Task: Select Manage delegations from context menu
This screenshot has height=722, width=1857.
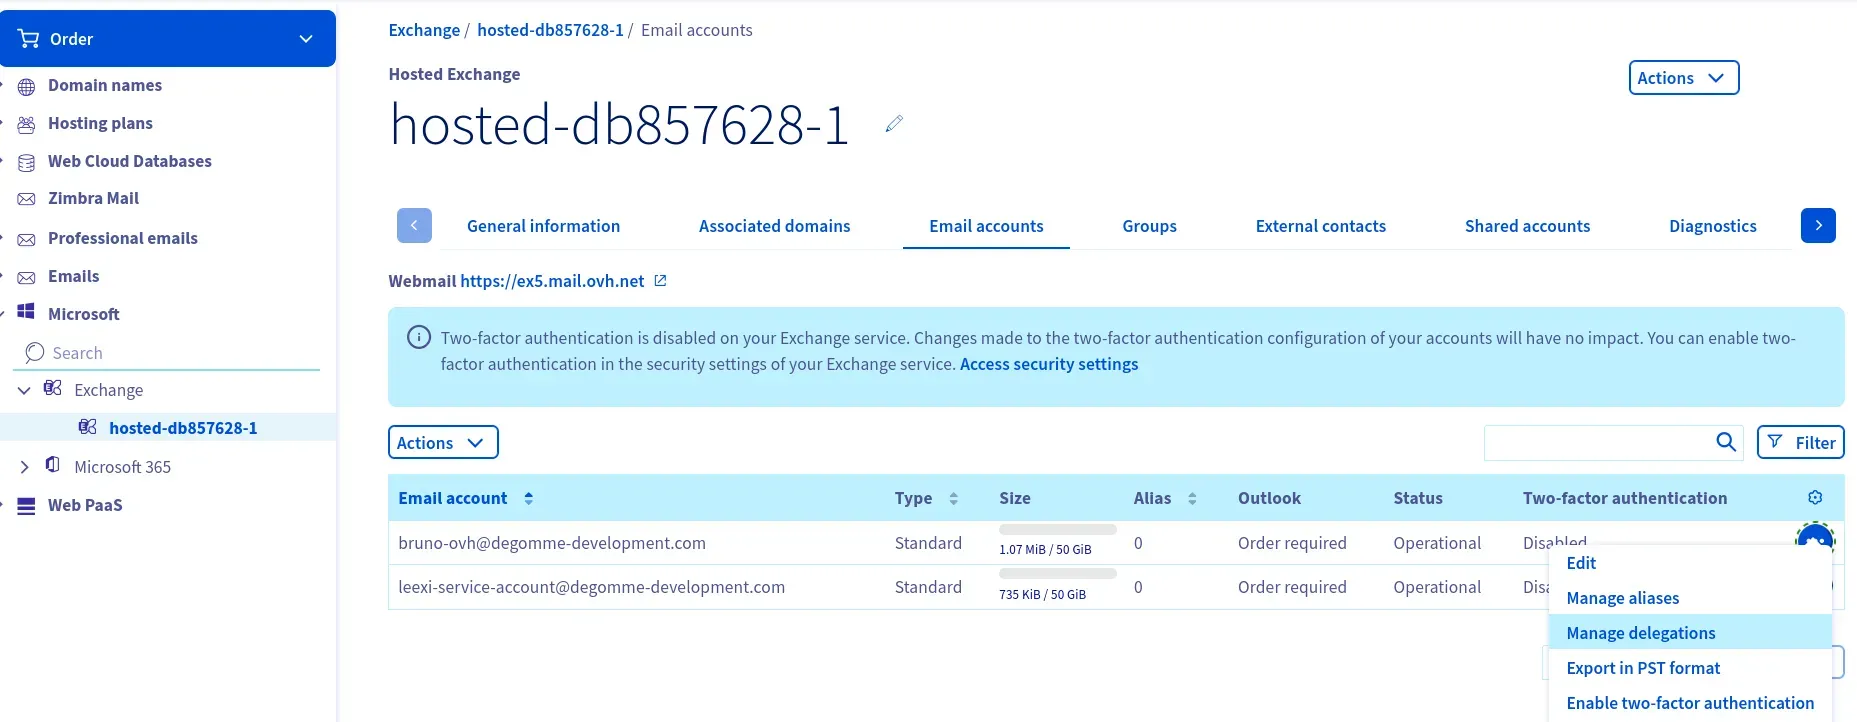Action: point(1640,633)
